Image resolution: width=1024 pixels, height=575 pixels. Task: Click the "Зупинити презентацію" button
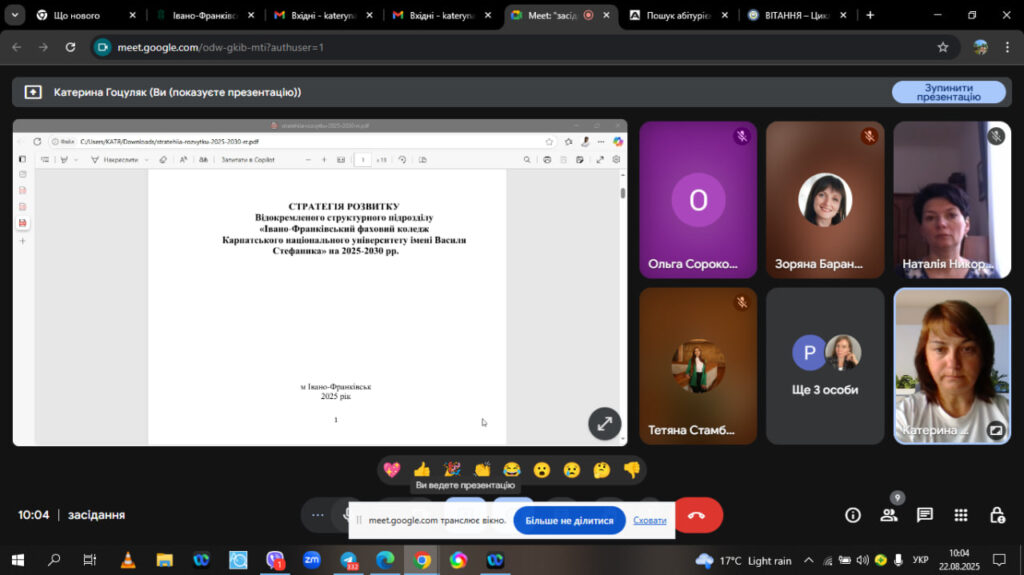coord(948,92)
